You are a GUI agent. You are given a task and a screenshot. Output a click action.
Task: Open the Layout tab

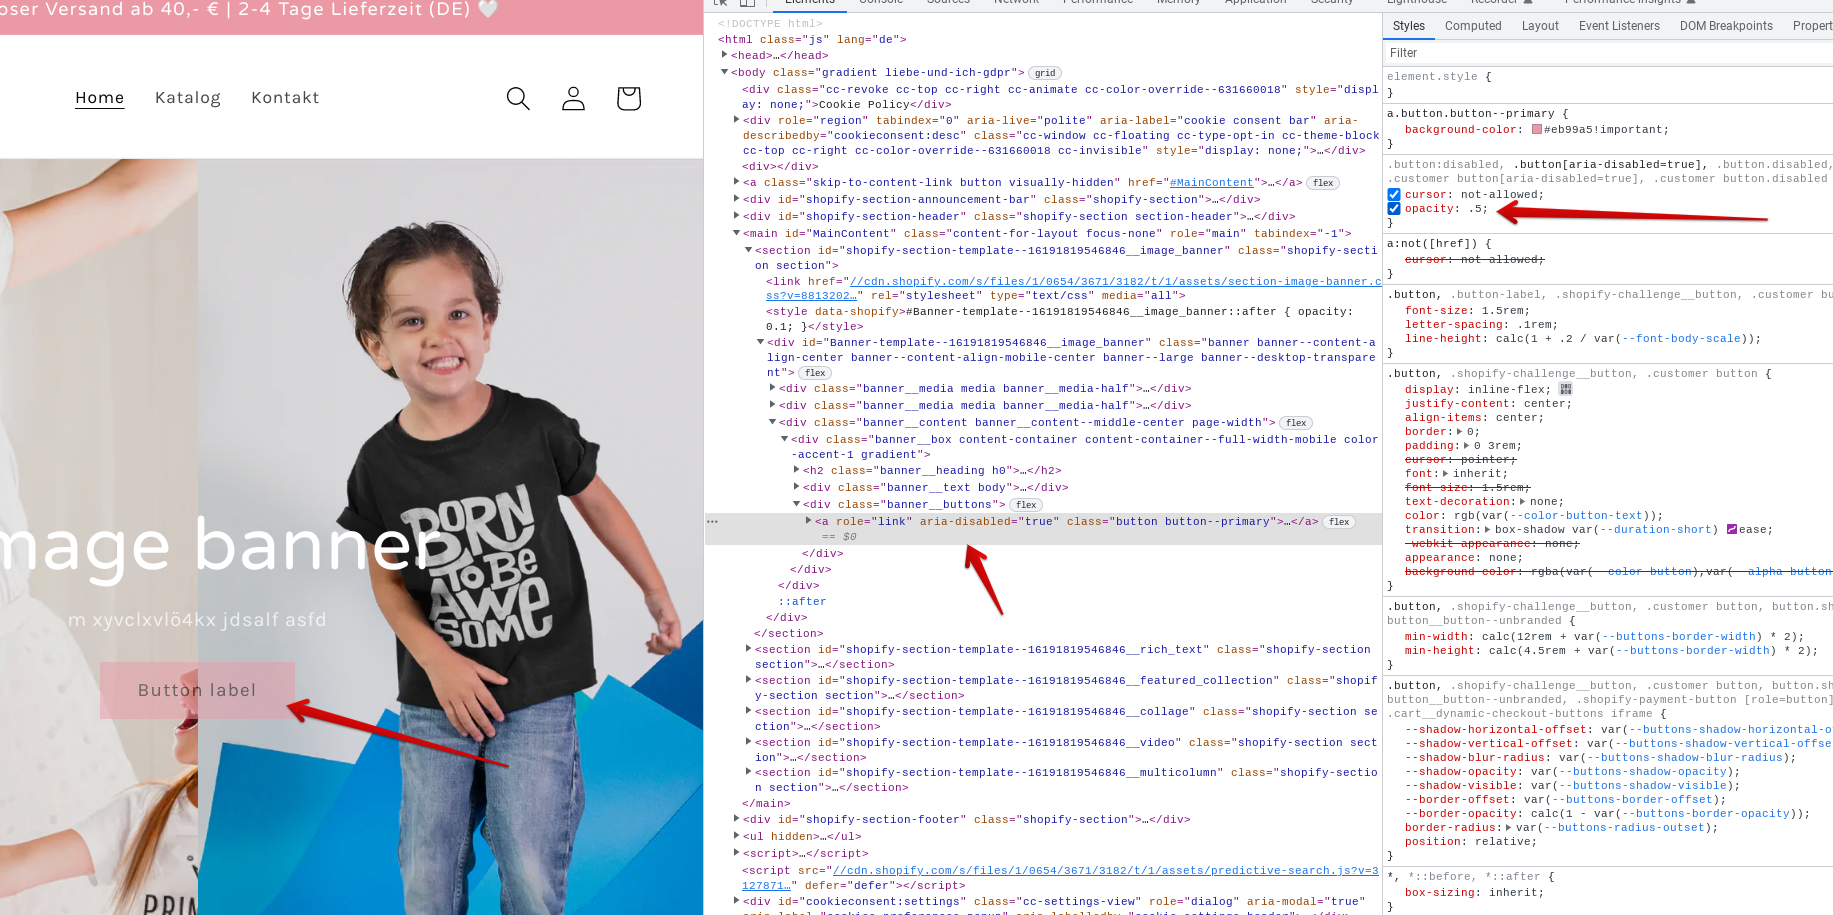(x=1540, y=26)
